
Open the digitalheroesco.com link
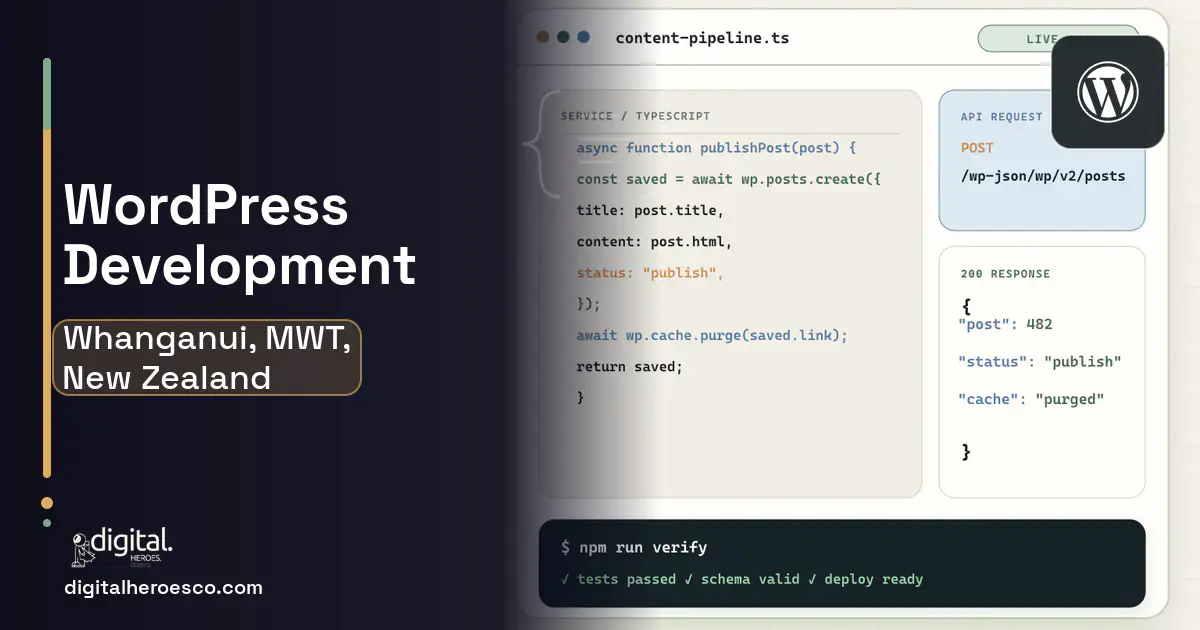(163, 588)
